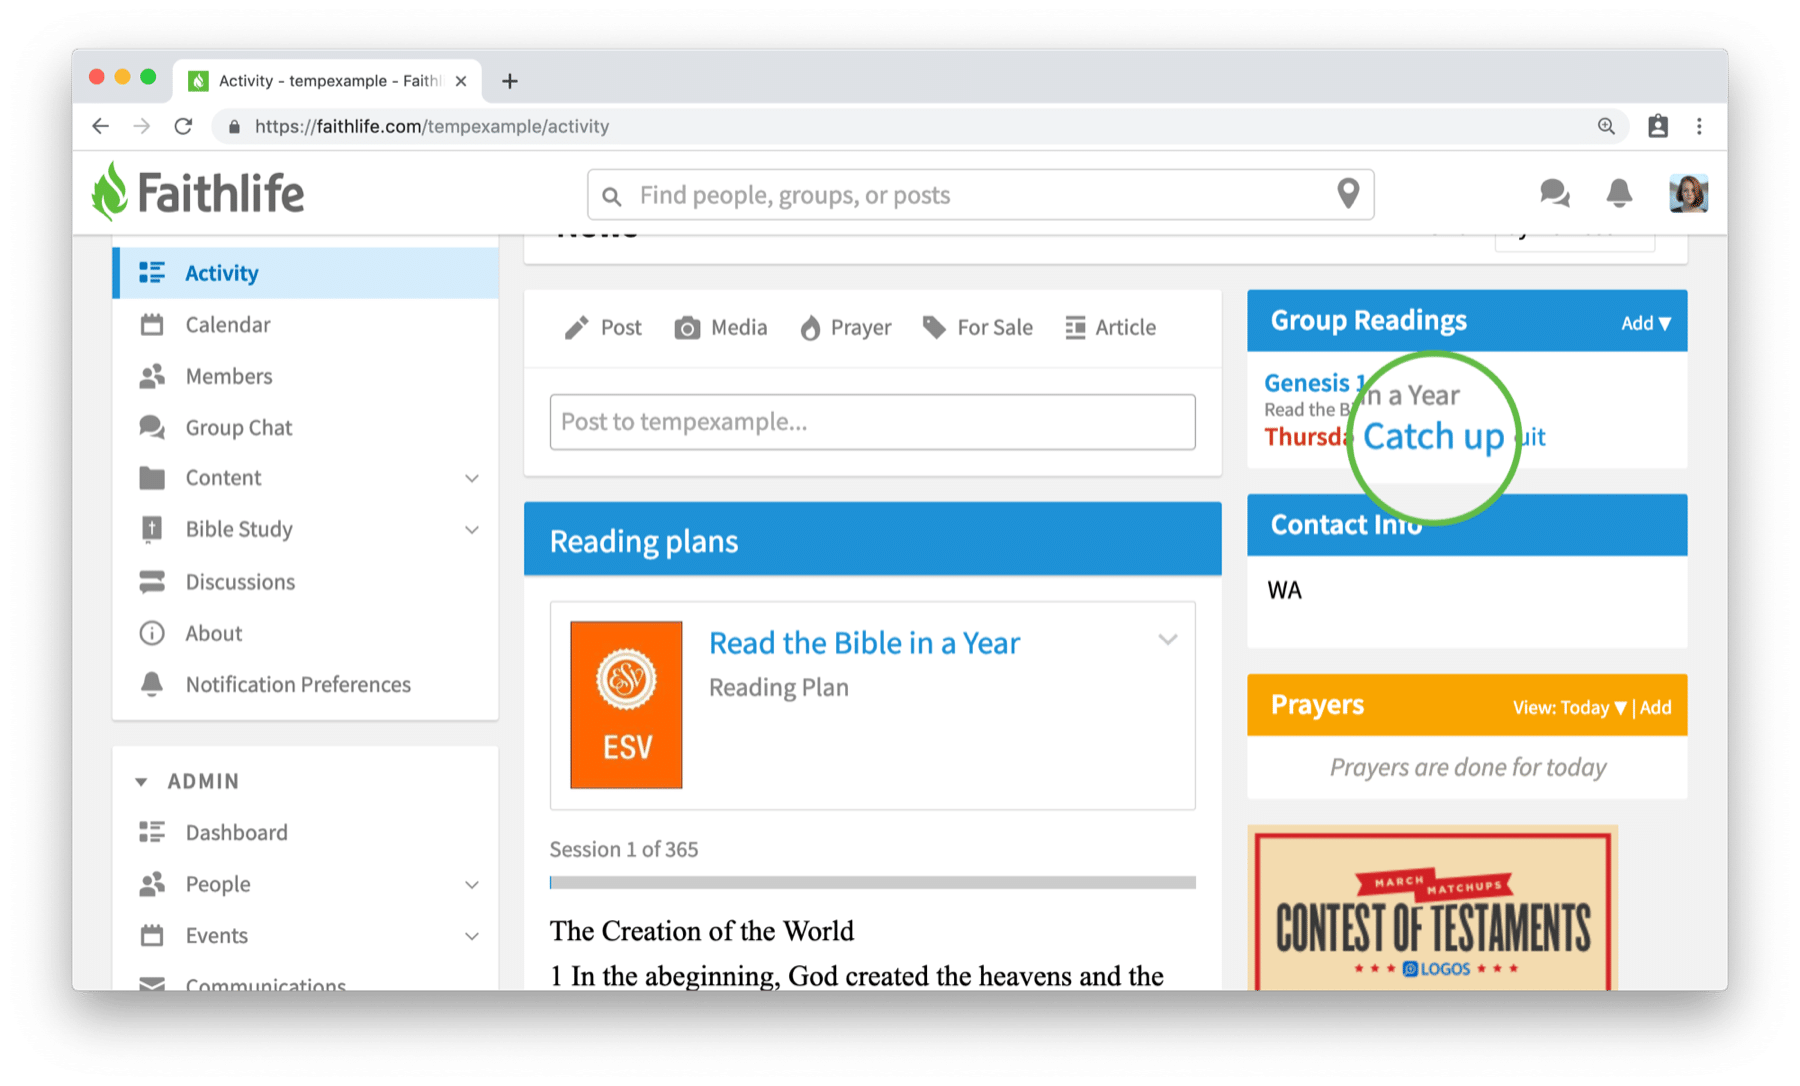The image size is (1800, 1086).
Task: Expand the Read the Bible card chevron
Action: coord(1168,639)
